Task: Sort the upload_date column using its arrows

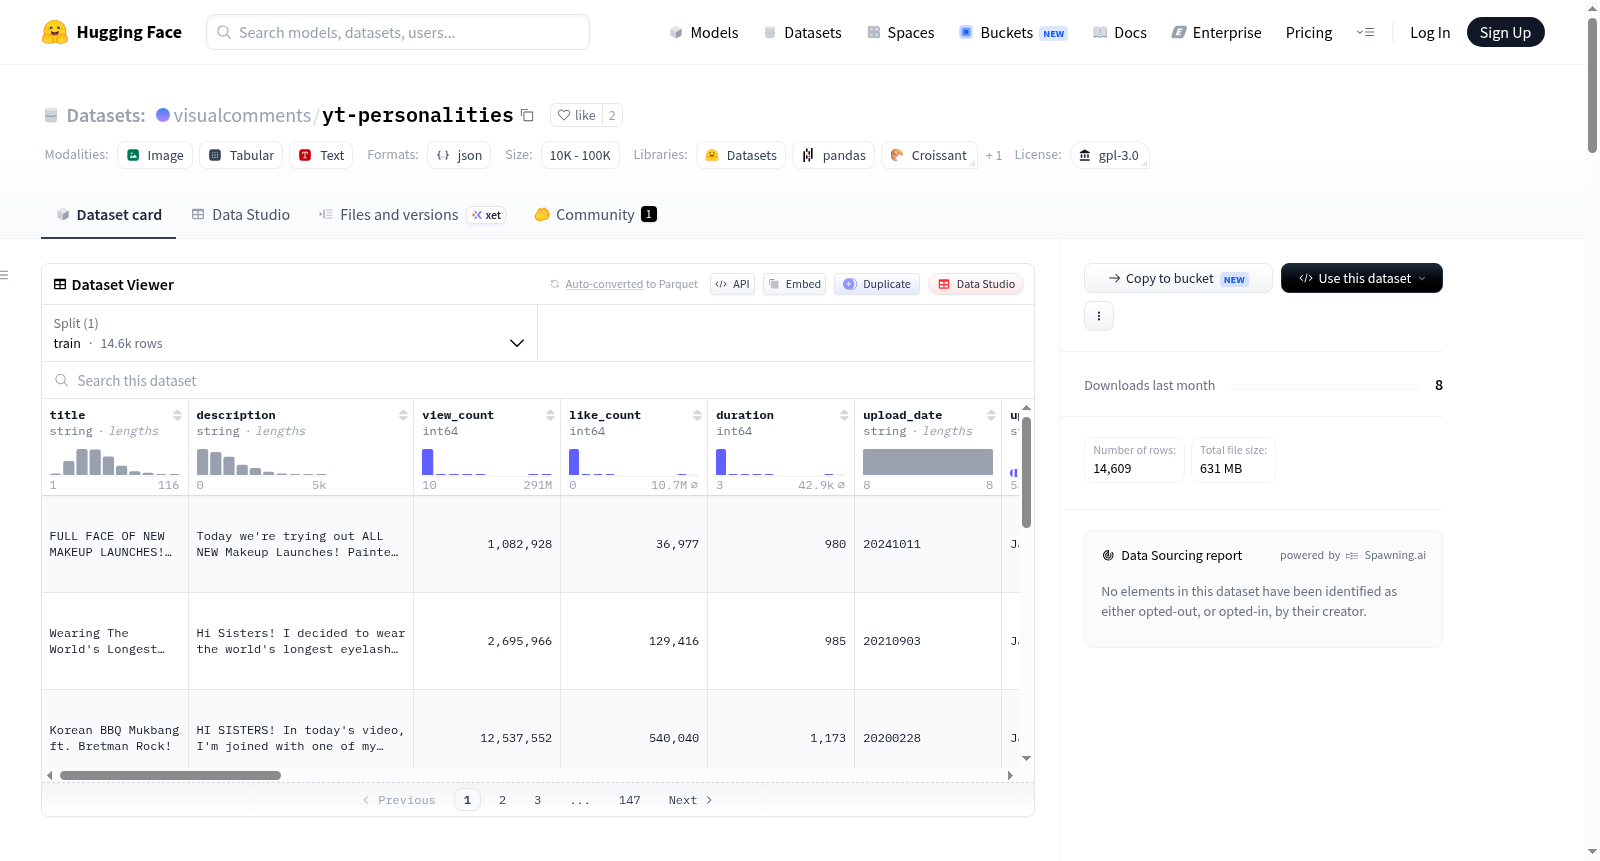Action: tap(991, 415)
